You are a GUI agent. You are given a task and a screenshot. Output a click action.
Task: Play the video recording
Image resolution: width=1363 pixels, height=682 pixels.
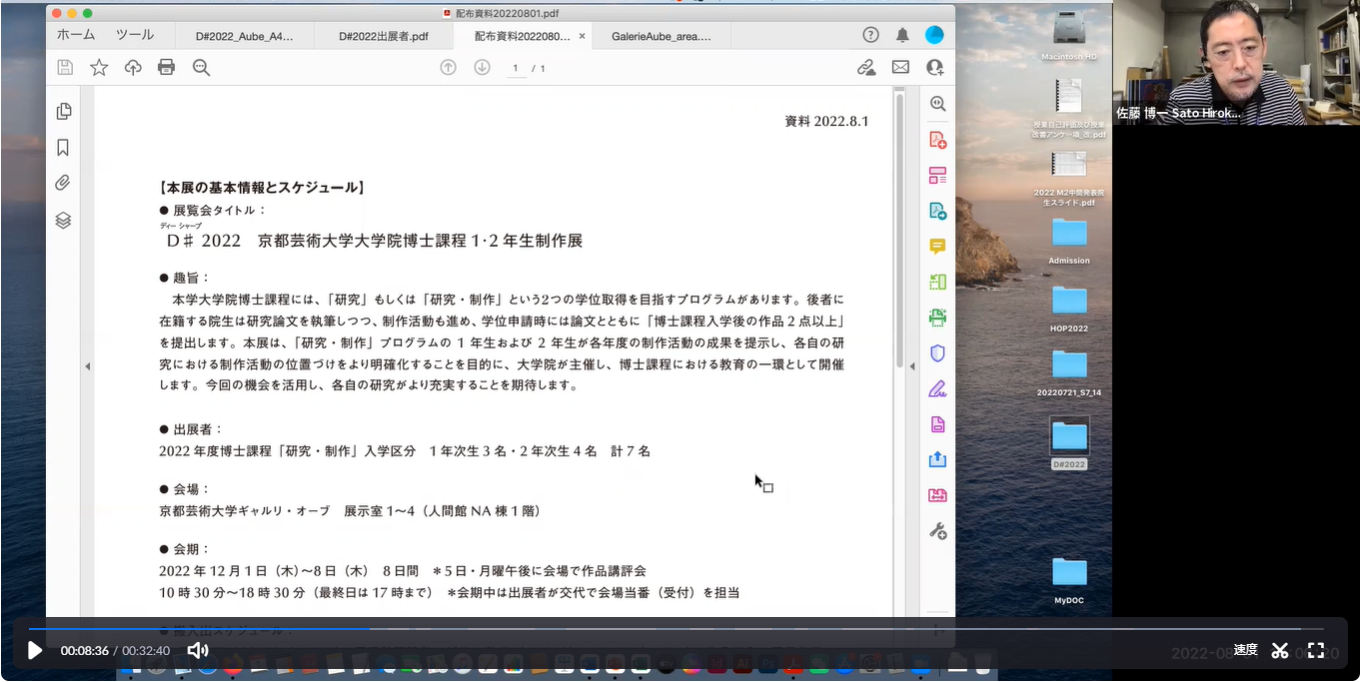tap(35, 651)
